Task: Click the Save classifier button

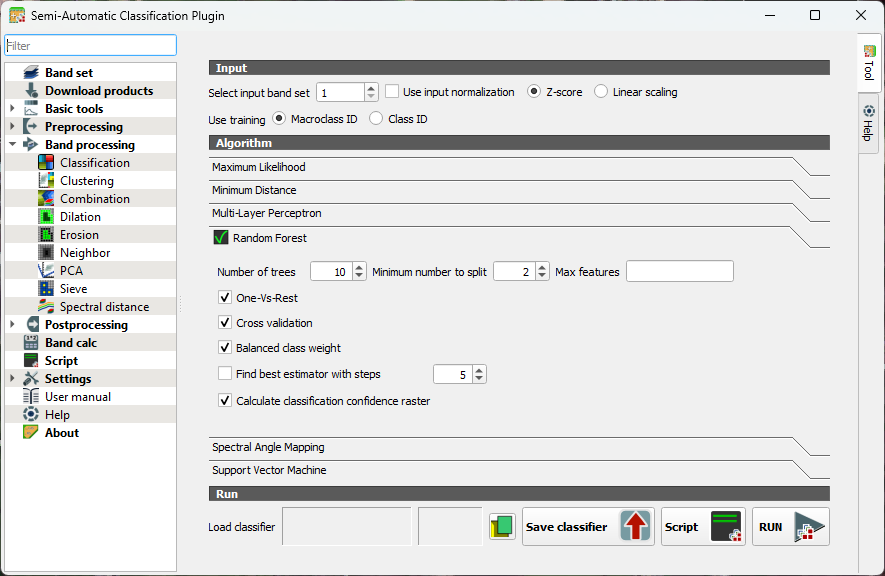Action: pos(588,527)
